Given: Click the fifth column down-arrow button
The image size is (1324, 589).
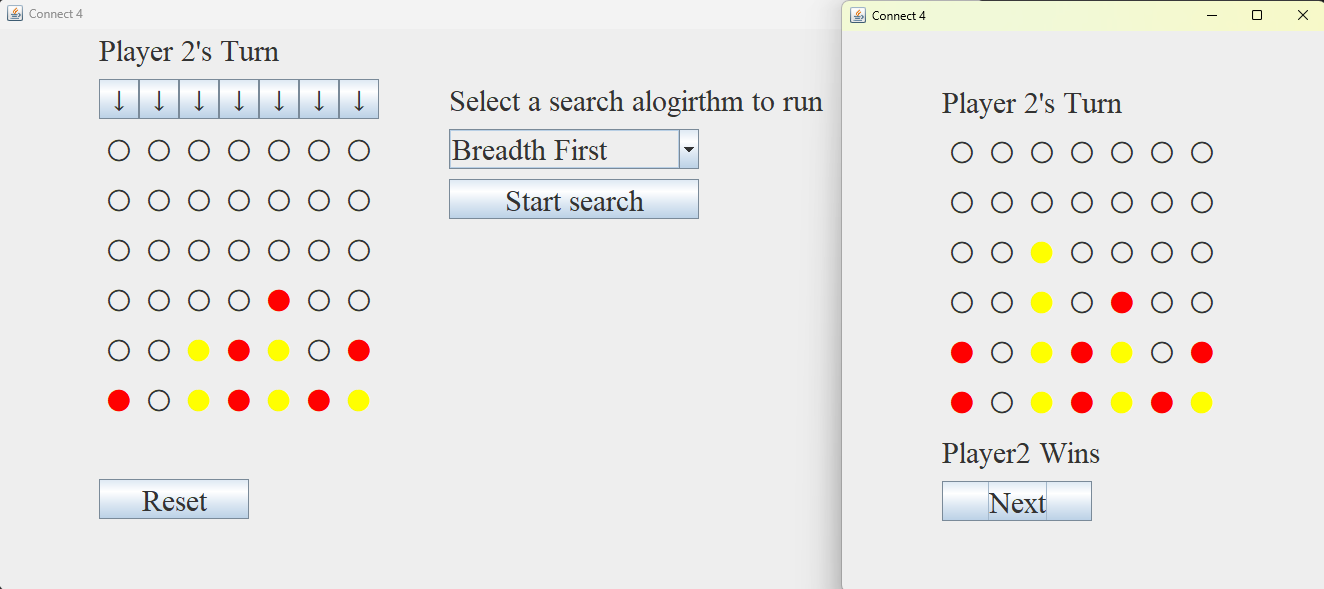Looking at the screenshot, I should [x=279, y=99].
